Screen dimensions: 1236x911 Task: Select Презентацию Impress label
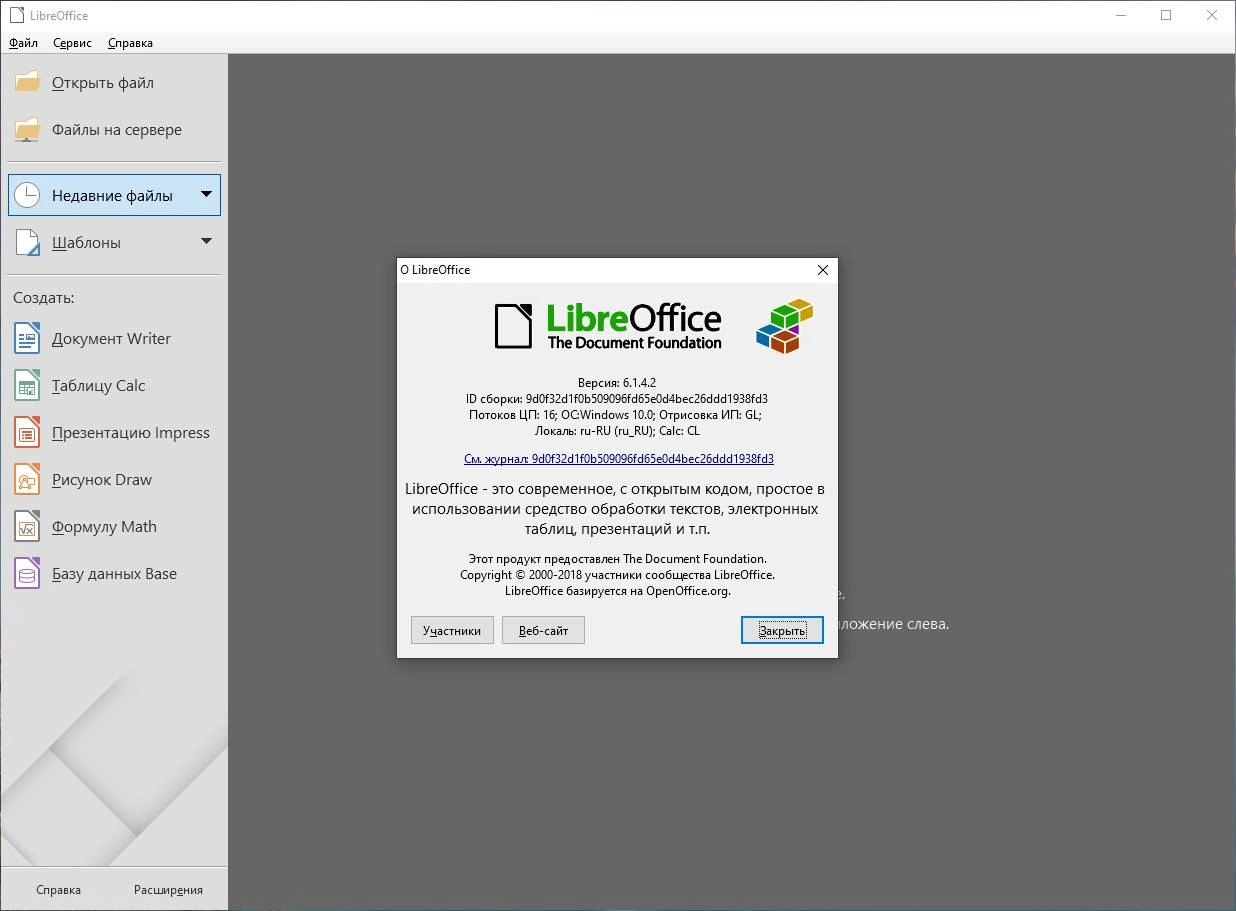click(x=131, y=433)
